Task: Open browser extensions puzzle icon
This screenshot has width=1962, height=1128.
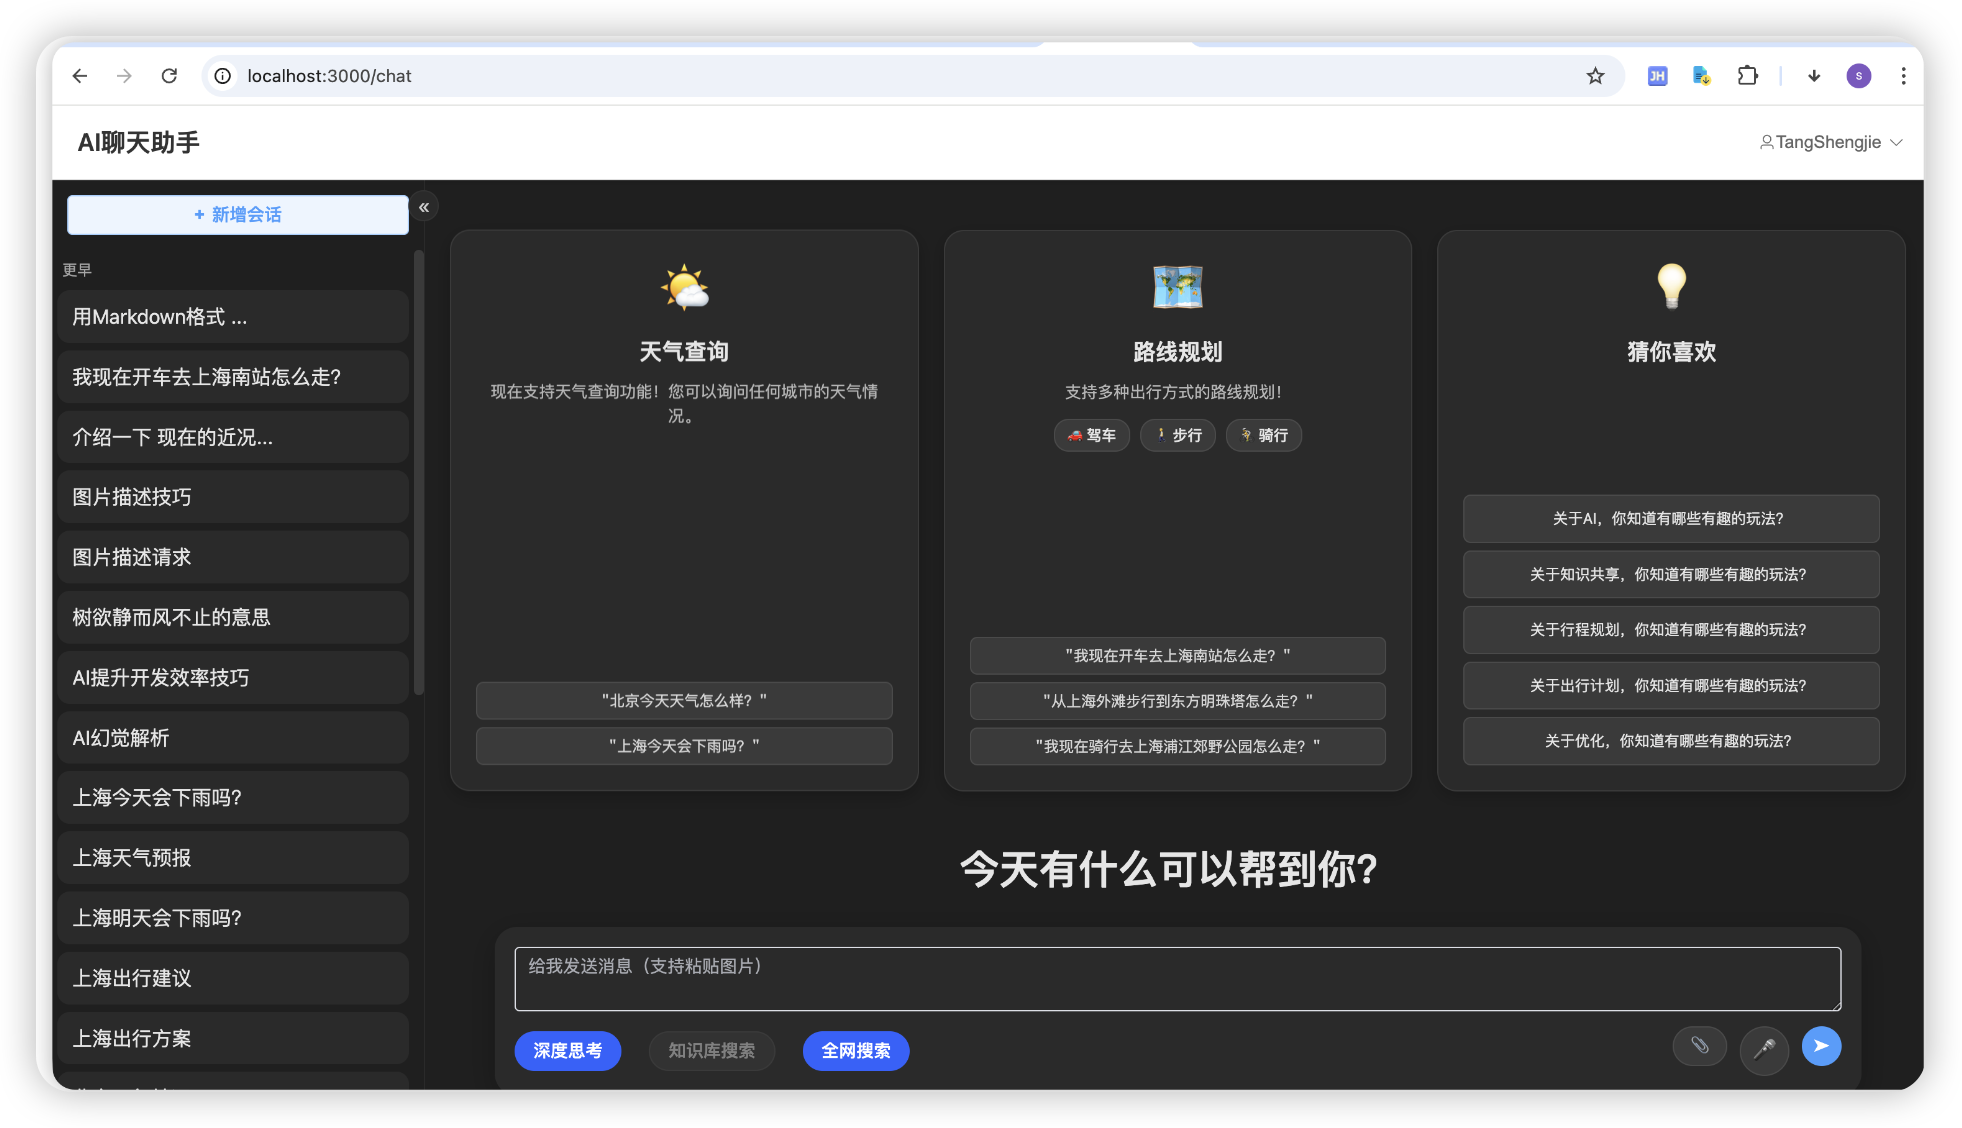Action: [x=1747, y=76]
